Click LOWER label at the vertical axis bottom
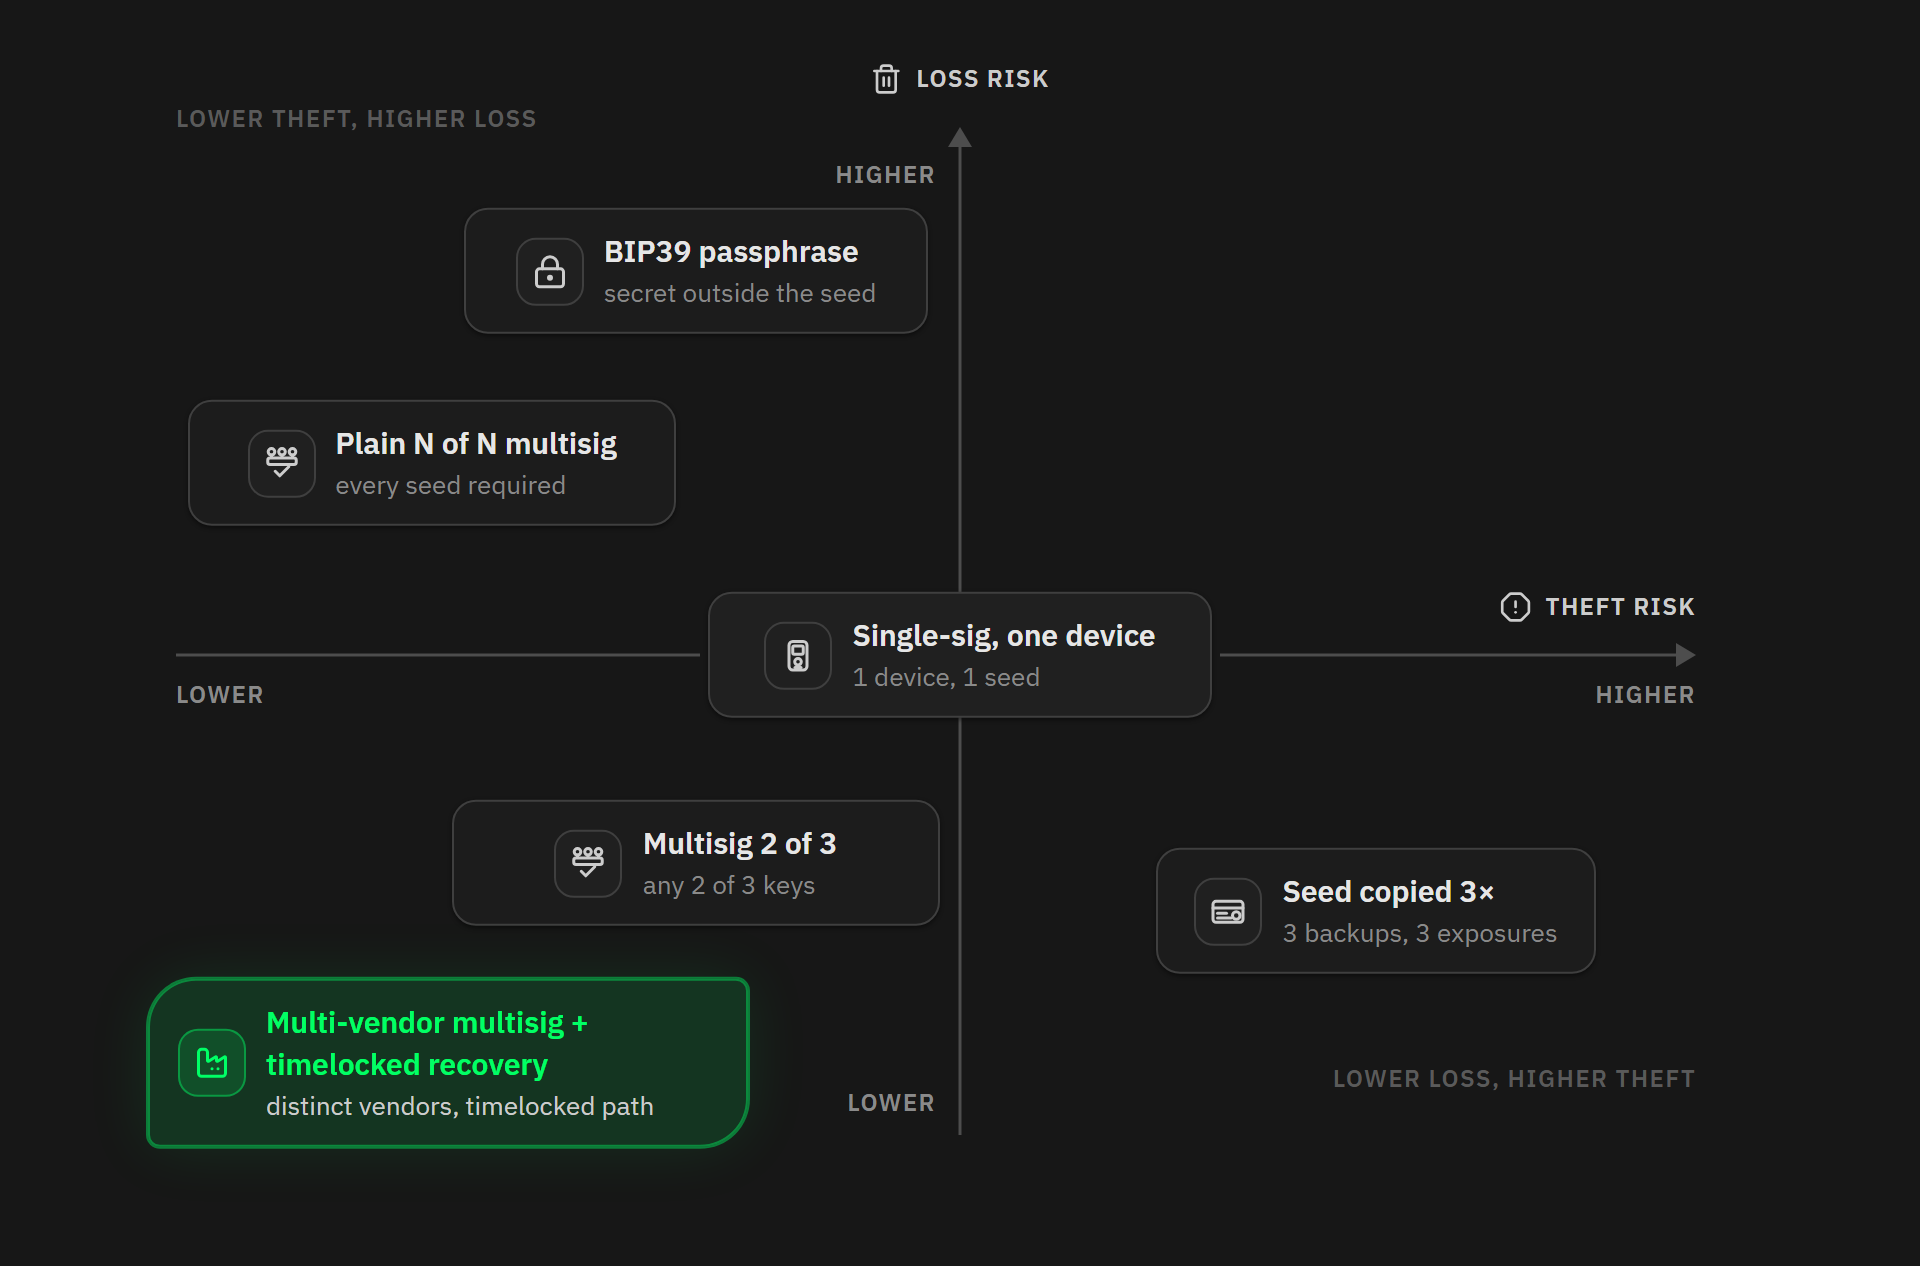 (891, 1103)
